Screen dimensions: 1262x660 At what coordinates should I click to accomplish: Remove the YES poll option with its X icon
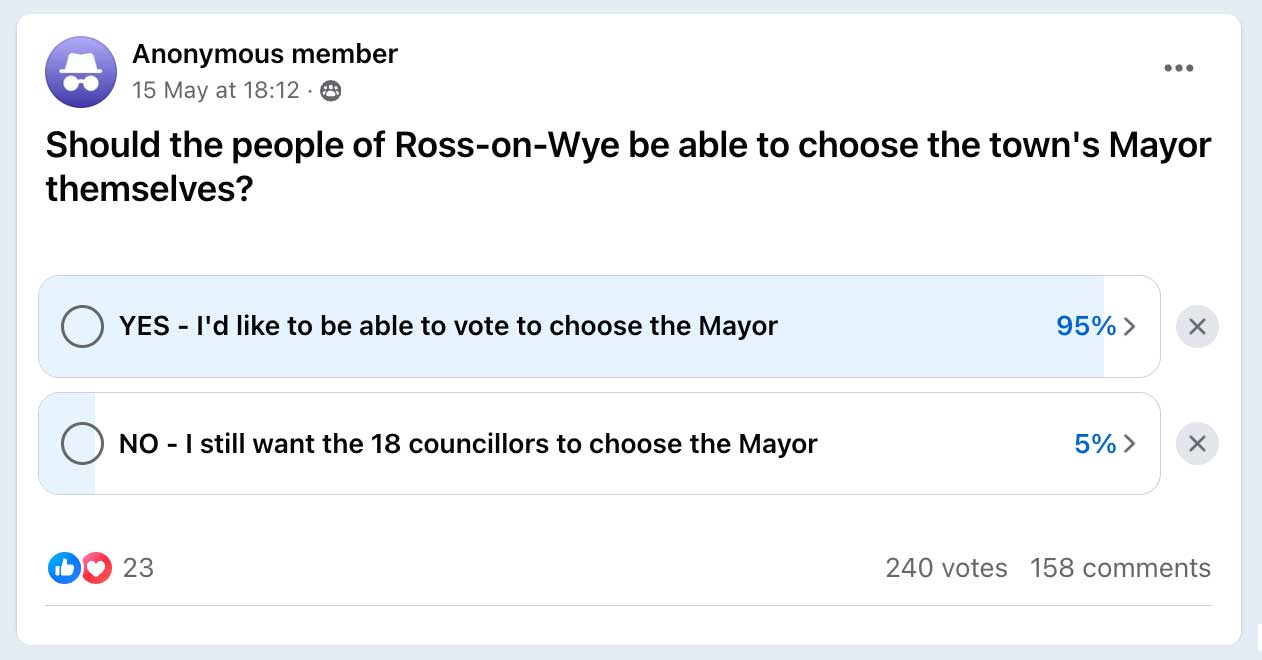pos(1197,326)
